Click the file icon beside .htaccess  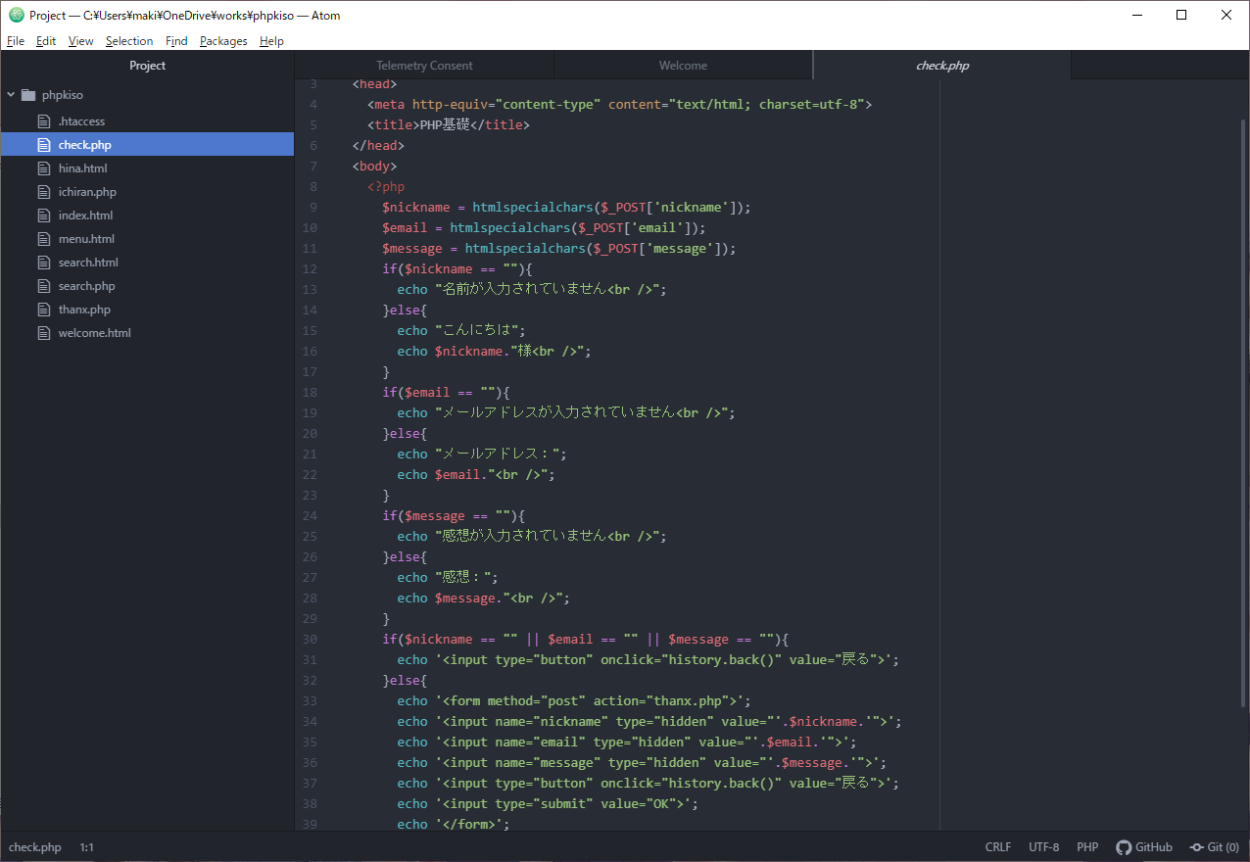[x=43, y=121]
